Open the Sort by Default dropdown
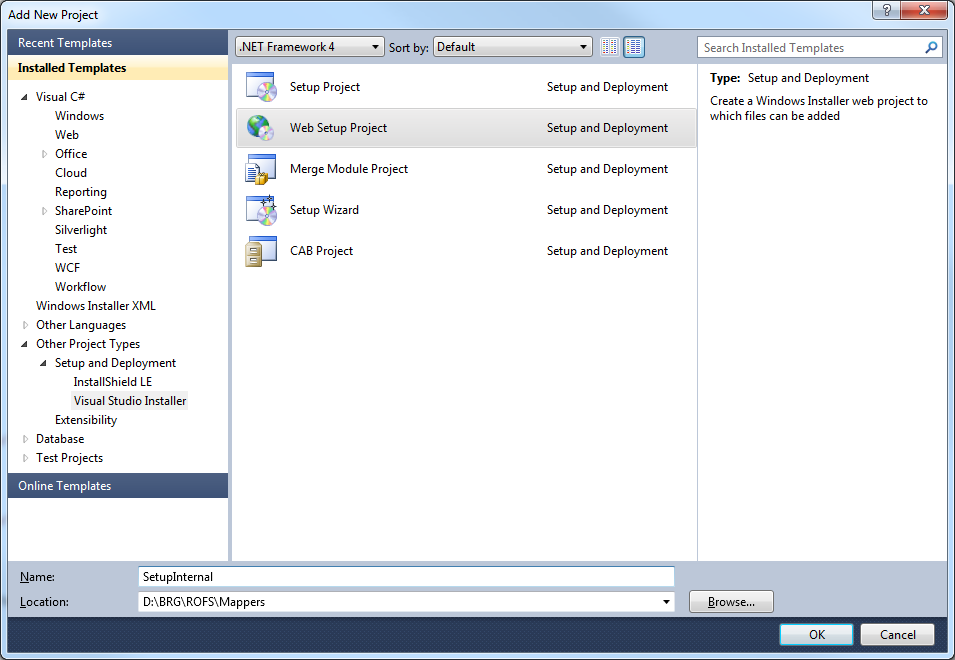955x660 pixels. coord(512,47)
